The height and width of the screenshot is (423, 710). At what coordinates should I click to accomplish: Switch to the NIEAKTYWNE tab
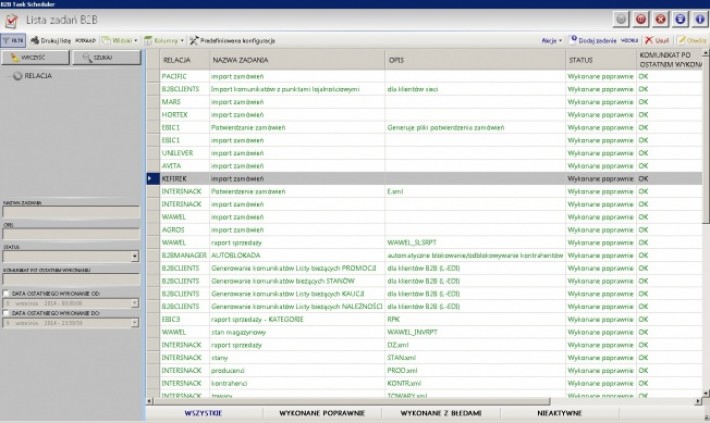[x=560, y=412]
